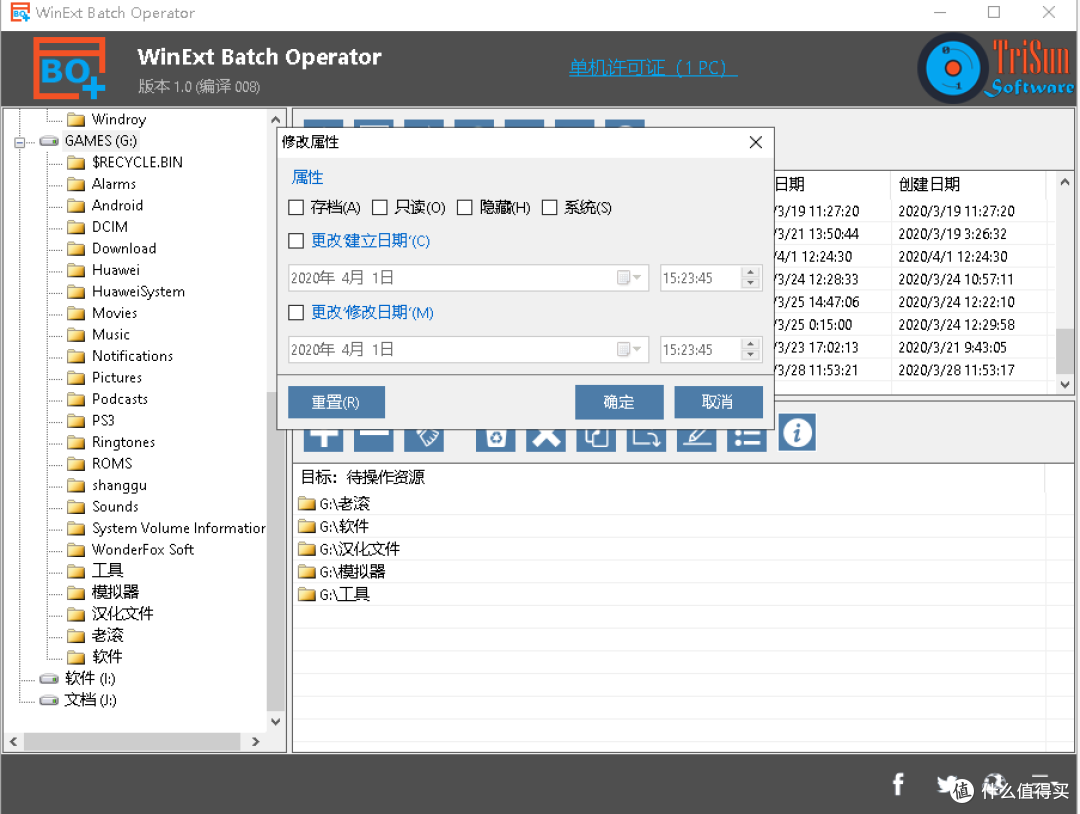This screenshot has width=1080, height=814.
Task: Select G:\汉化文件 in the target list
Action: point(359,549)
